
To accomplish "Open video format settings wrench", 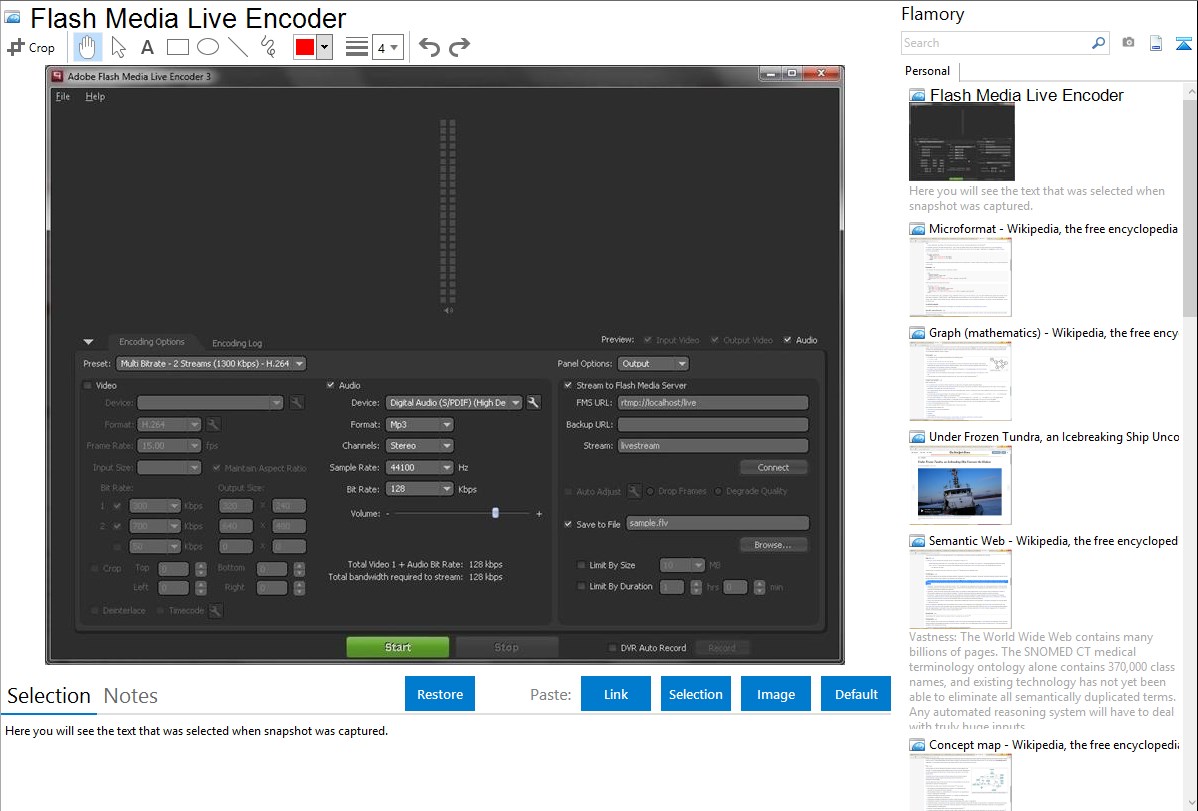I will [213, 424].
